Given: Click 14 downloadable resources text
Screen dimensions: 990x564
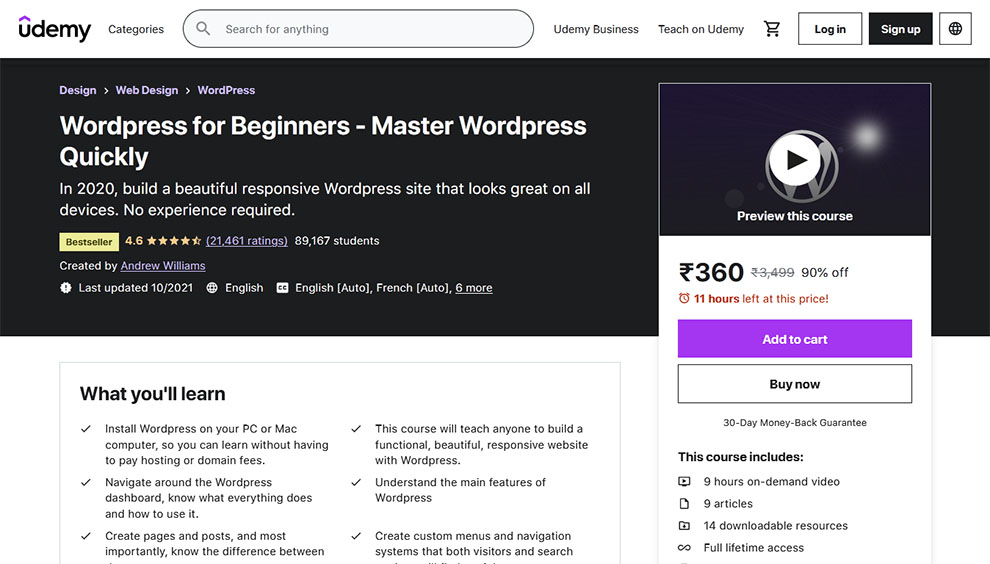Looking at the screenshot, I should 775,525.
